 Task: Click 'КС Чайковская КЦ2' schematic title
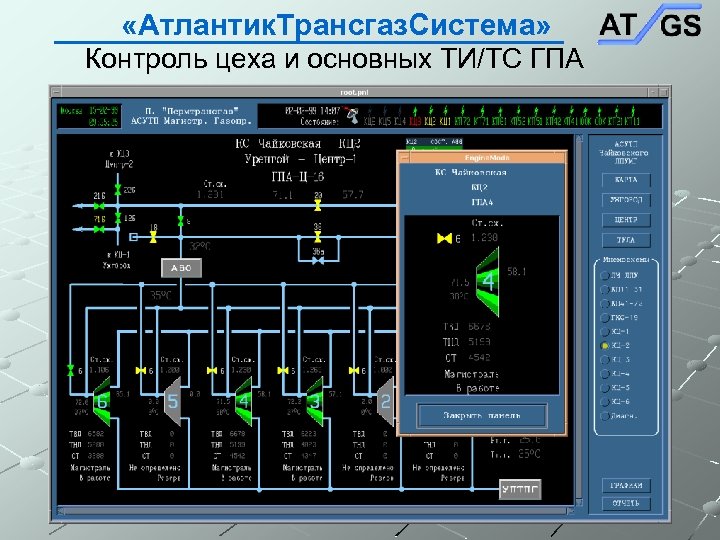tap(298, 144)
